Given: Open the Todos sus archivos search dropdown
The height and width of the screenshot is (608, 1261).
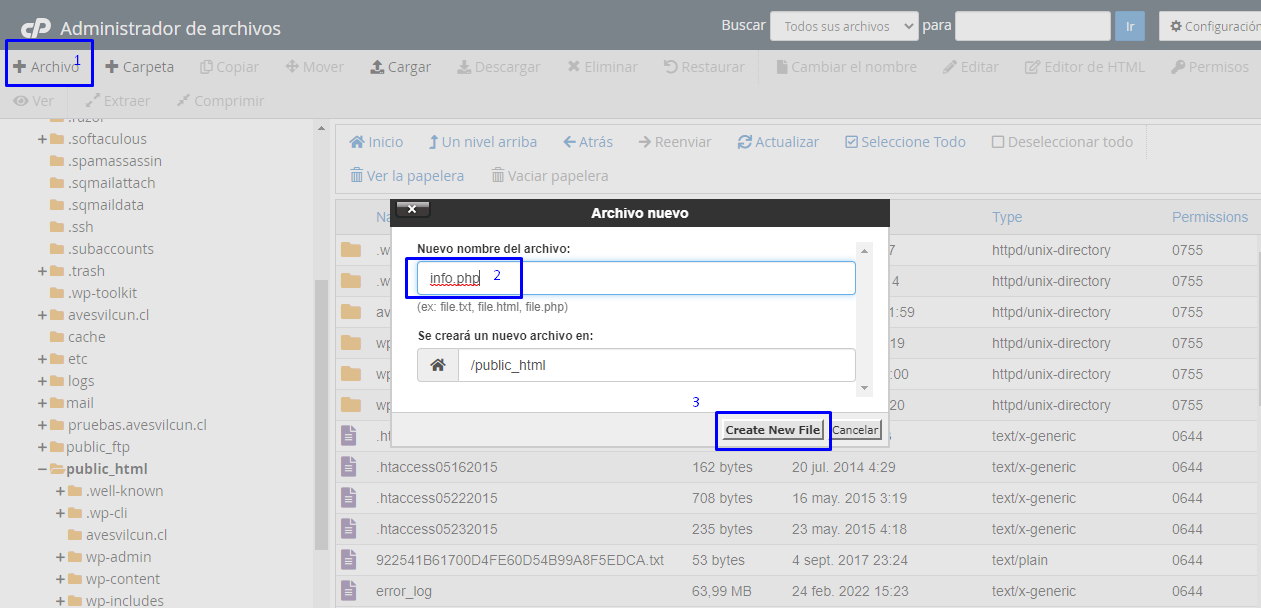Looking at the screenshot, I should point(843,25).
